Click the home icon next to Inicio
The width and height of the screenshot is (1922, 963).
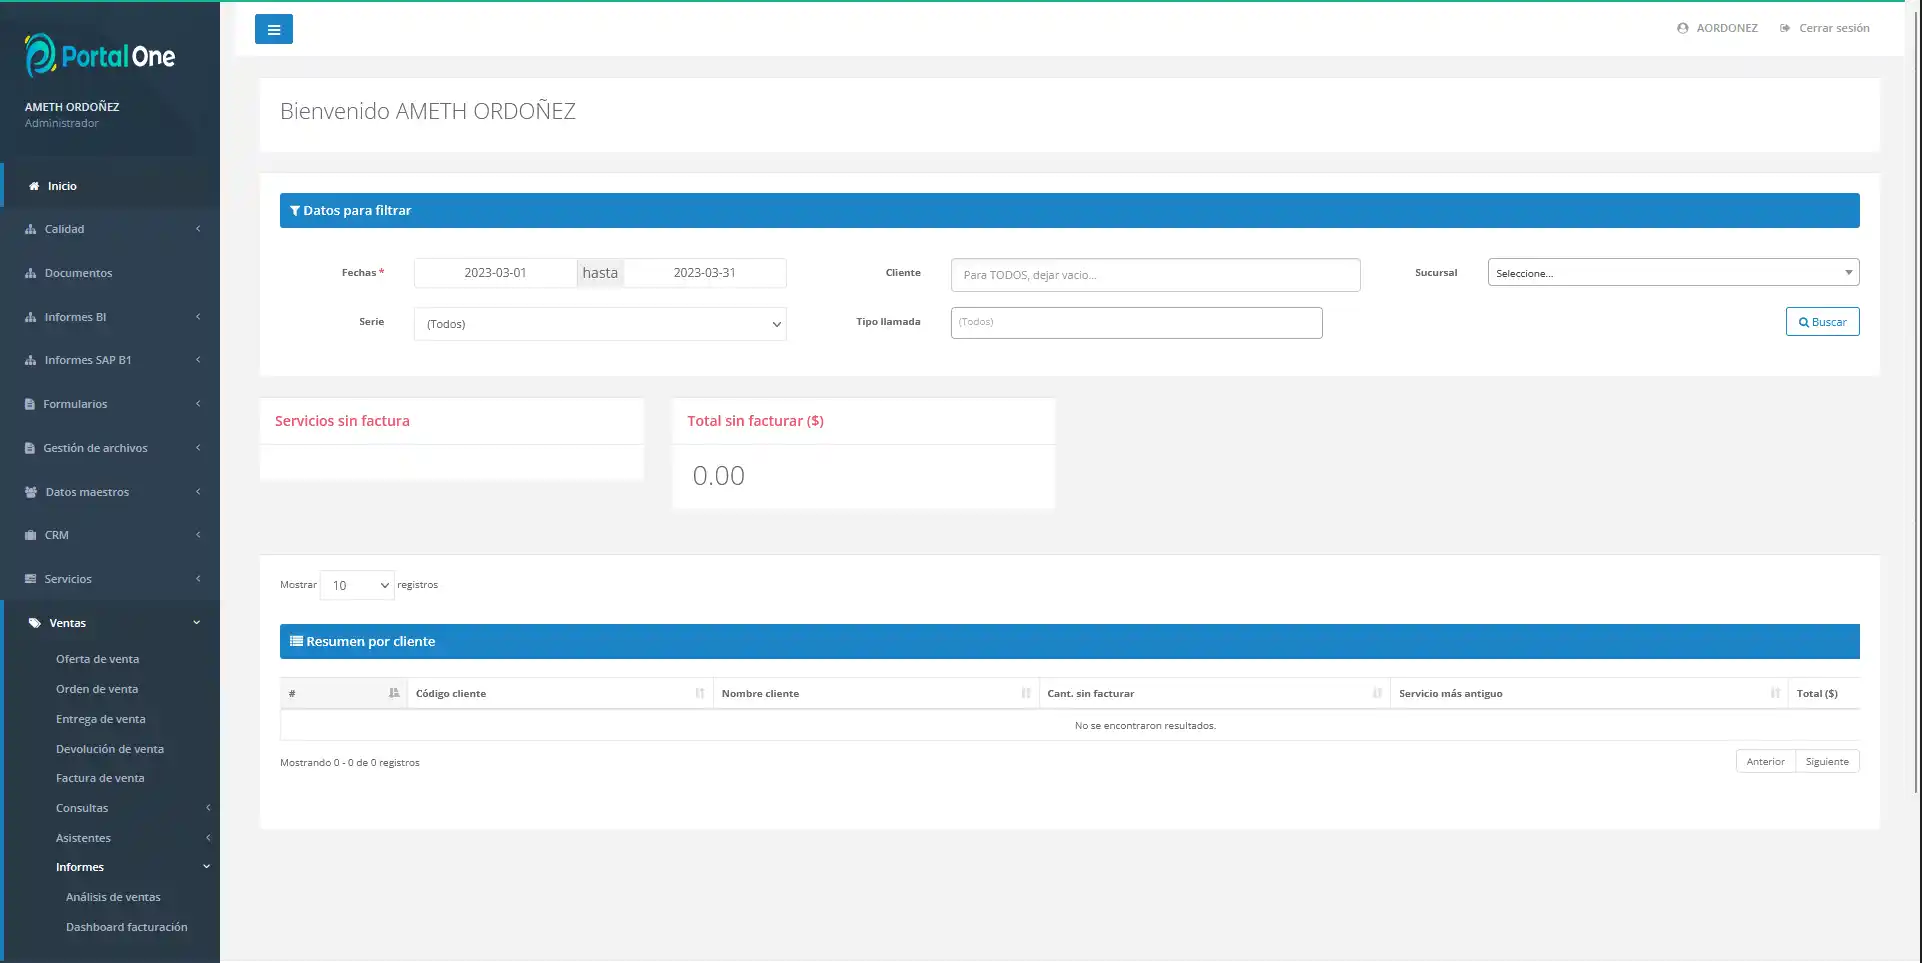(34, 186)
